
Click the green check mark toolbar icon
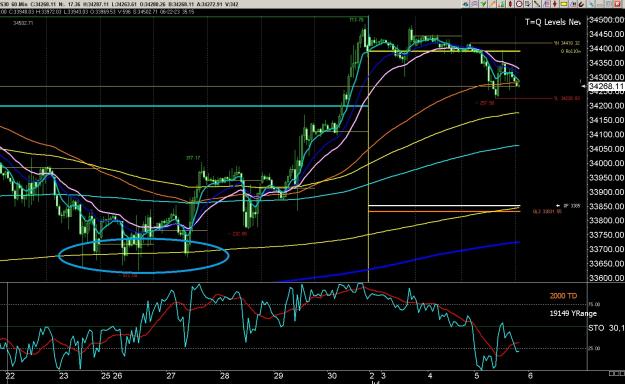483,4
